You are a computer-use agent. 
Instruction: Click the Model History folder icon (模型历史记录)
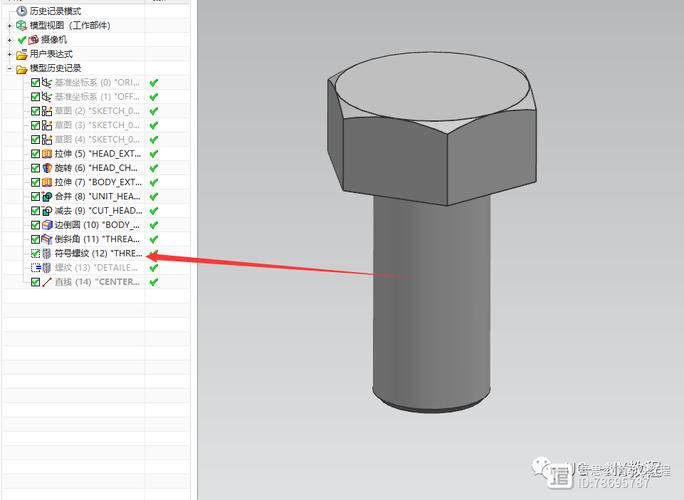pos(21,69)
